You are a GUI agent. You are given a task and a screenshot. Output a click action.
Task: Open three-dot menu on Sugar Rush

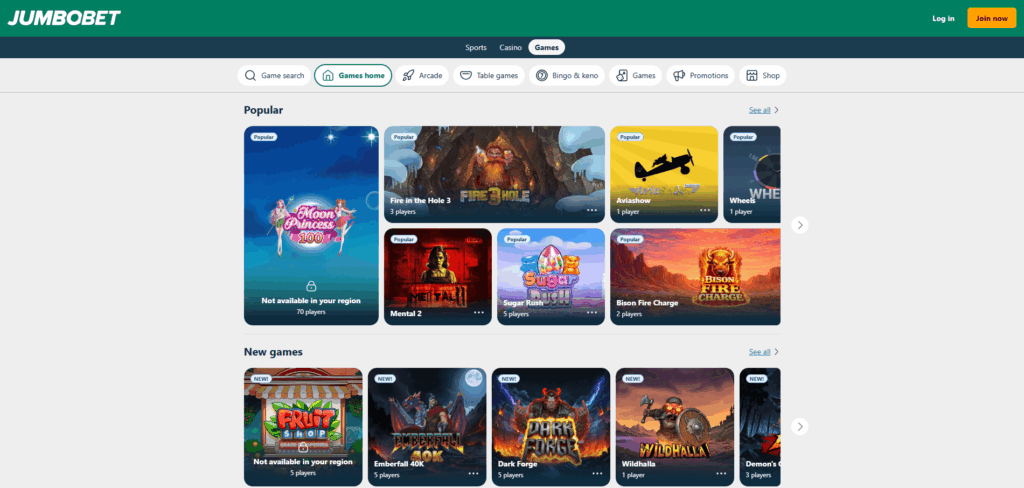[x=592, y=312]
